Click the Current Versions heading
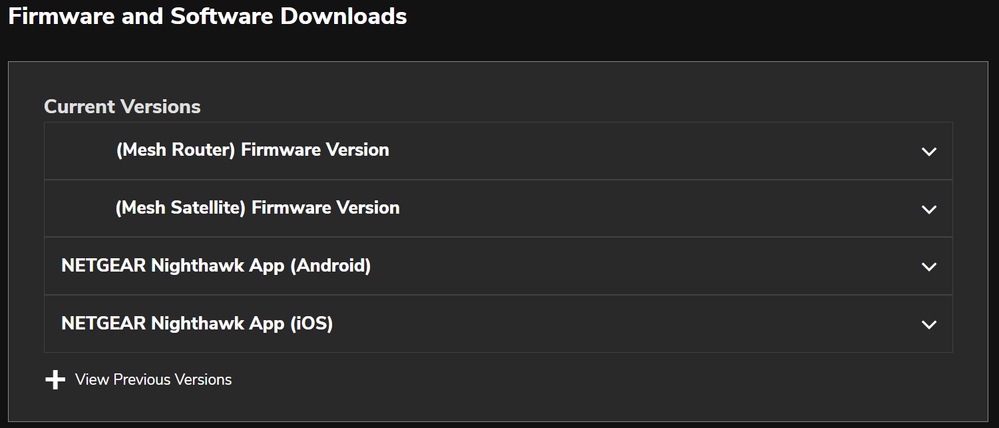This screenshot has height=428, width=999. pos(122,107)
